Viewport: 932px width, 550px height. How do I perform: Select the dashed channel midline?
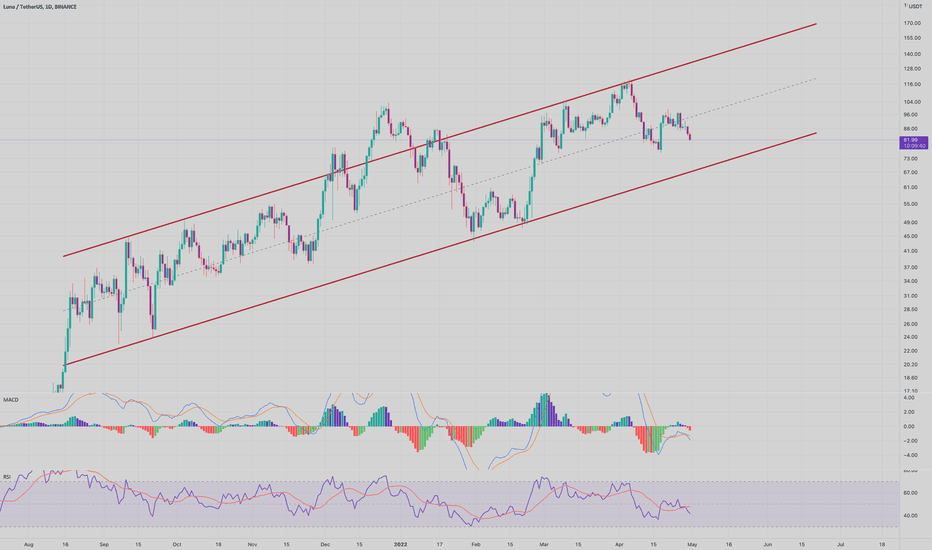tap(440, 194)
